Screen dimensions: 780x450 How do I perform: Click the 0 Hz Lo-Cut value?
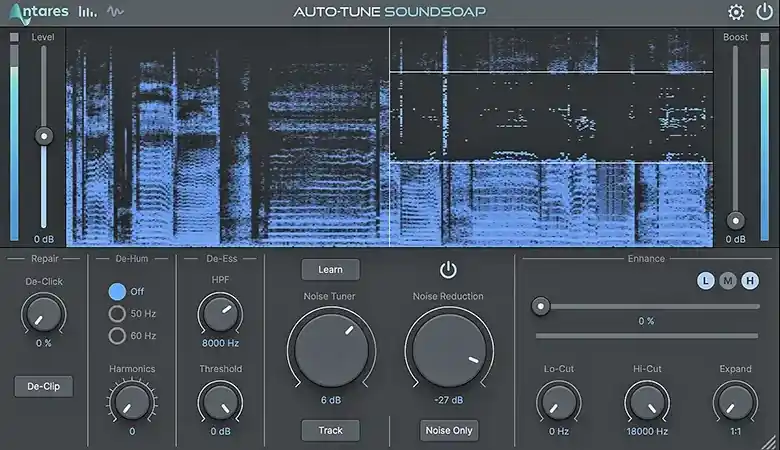click(x=559, y=432)
